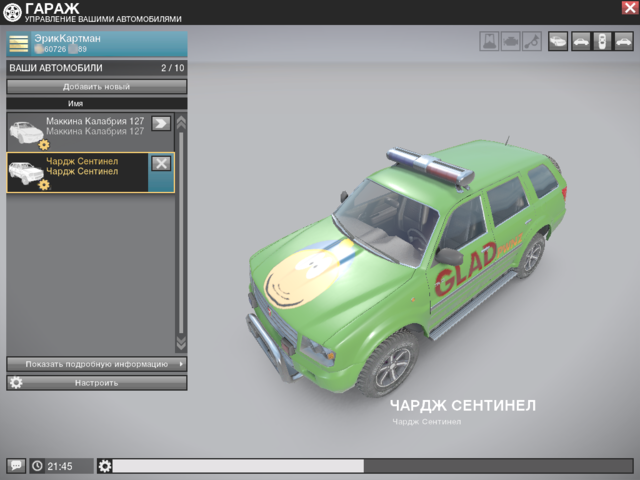640x480 pixels.
Task: Click the arrow button for Маккина Калабрия 127
Action: coord(161,124)
